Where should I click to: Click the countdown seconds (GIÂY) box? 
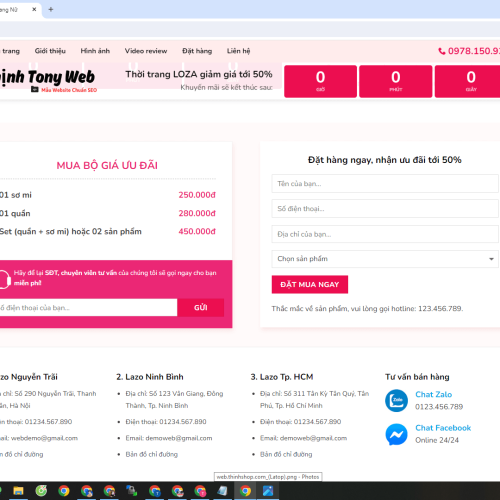pyautogui.click(x=468, y=81)
